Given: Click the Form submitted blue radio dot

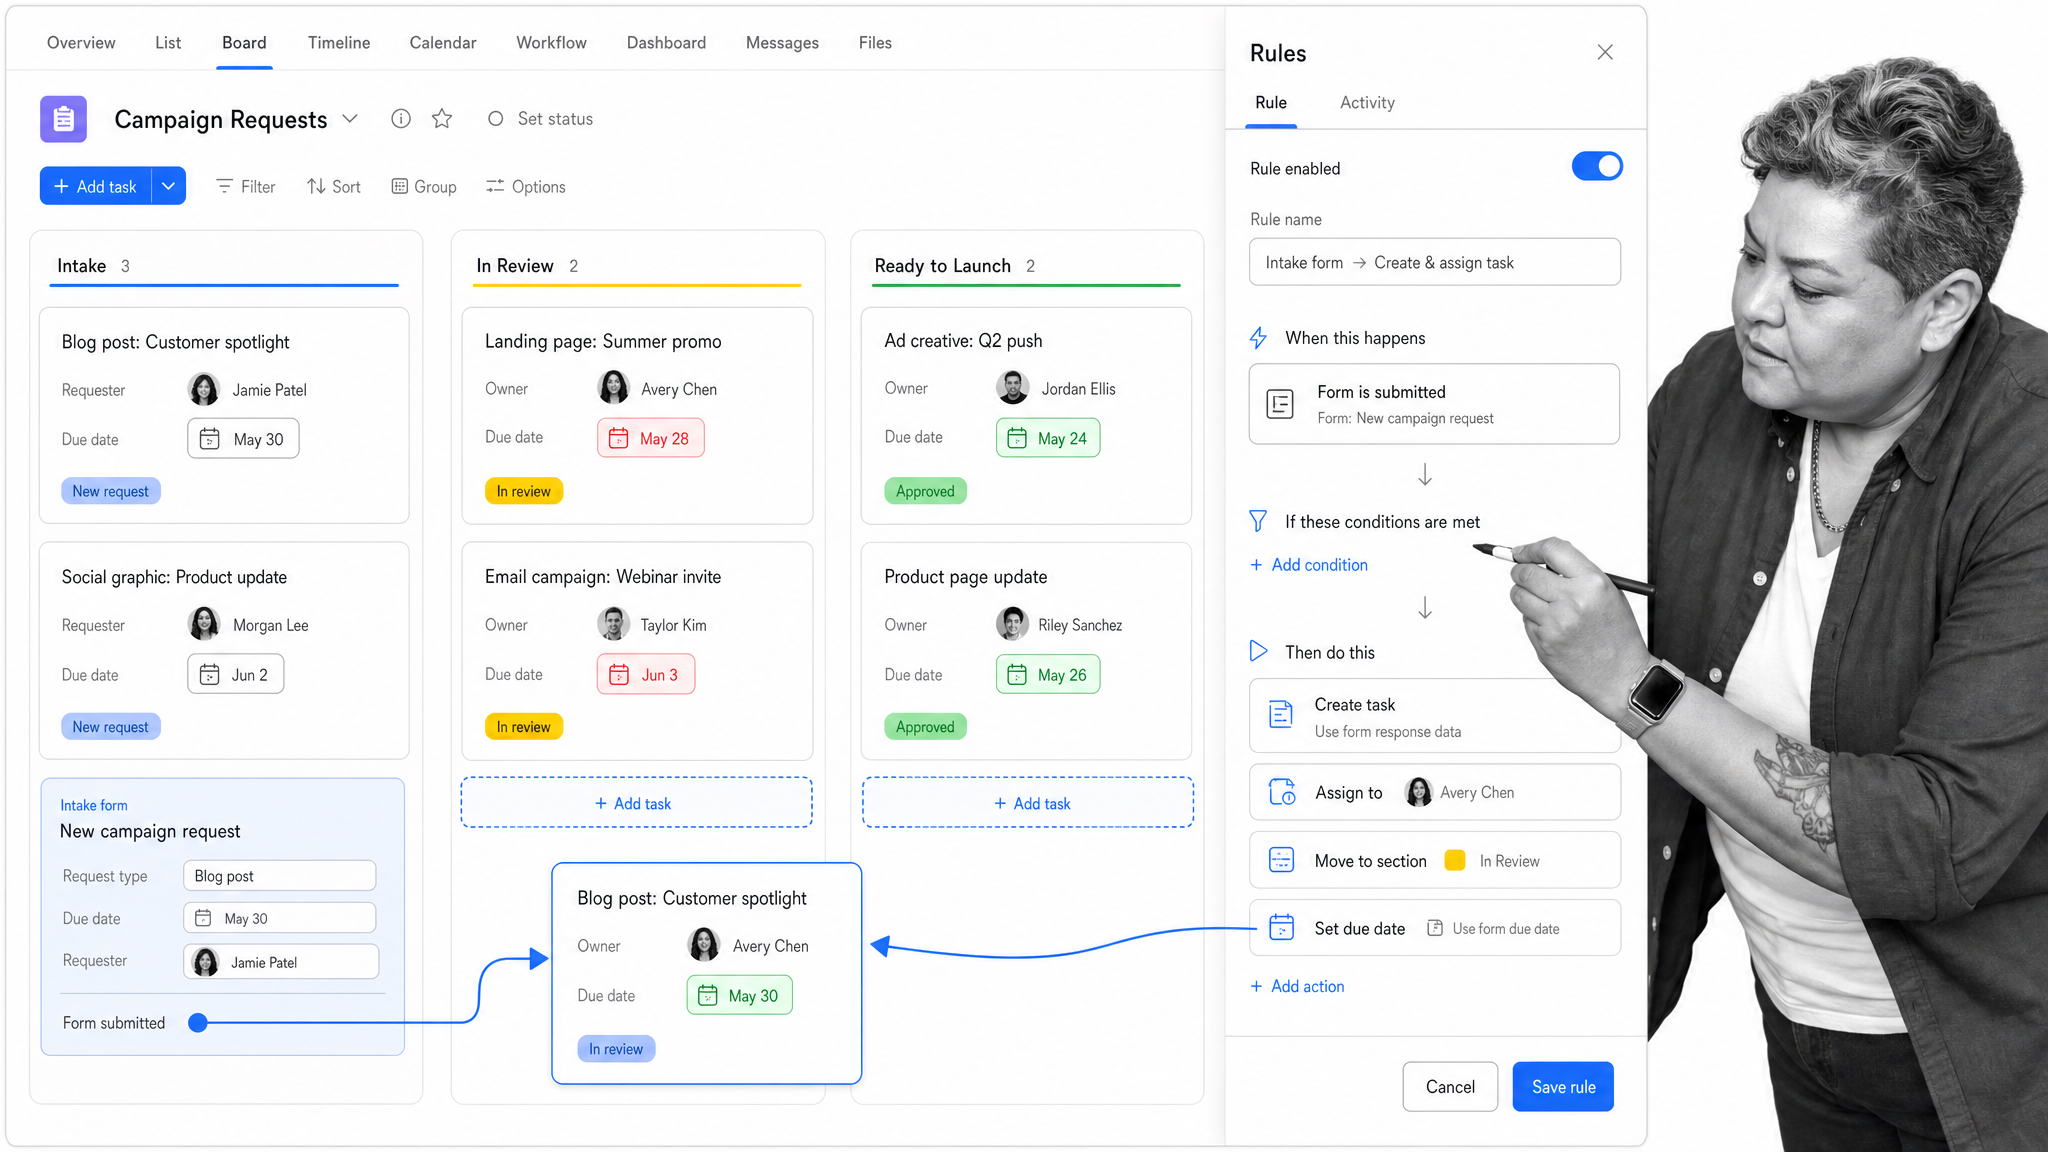Looking at the screenshot, I should click(x=198, y=1022).
